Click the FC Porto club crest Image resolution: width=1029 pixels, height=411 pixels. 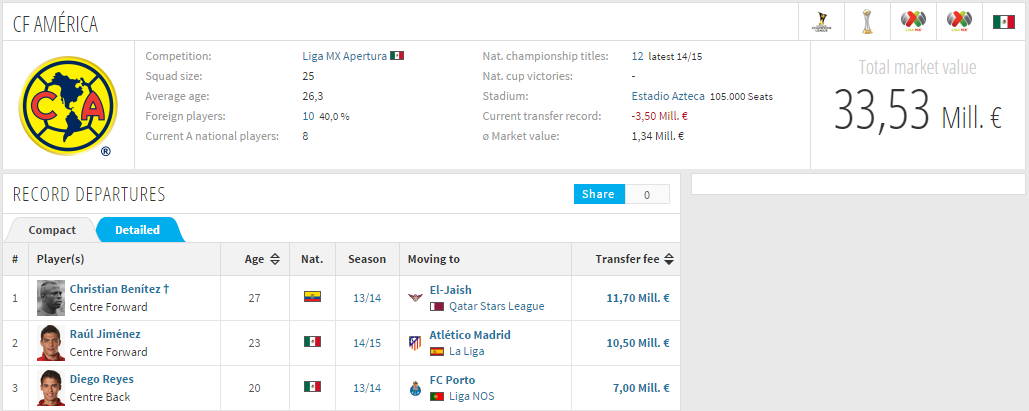pyautogui.click(x=415, y=388)
